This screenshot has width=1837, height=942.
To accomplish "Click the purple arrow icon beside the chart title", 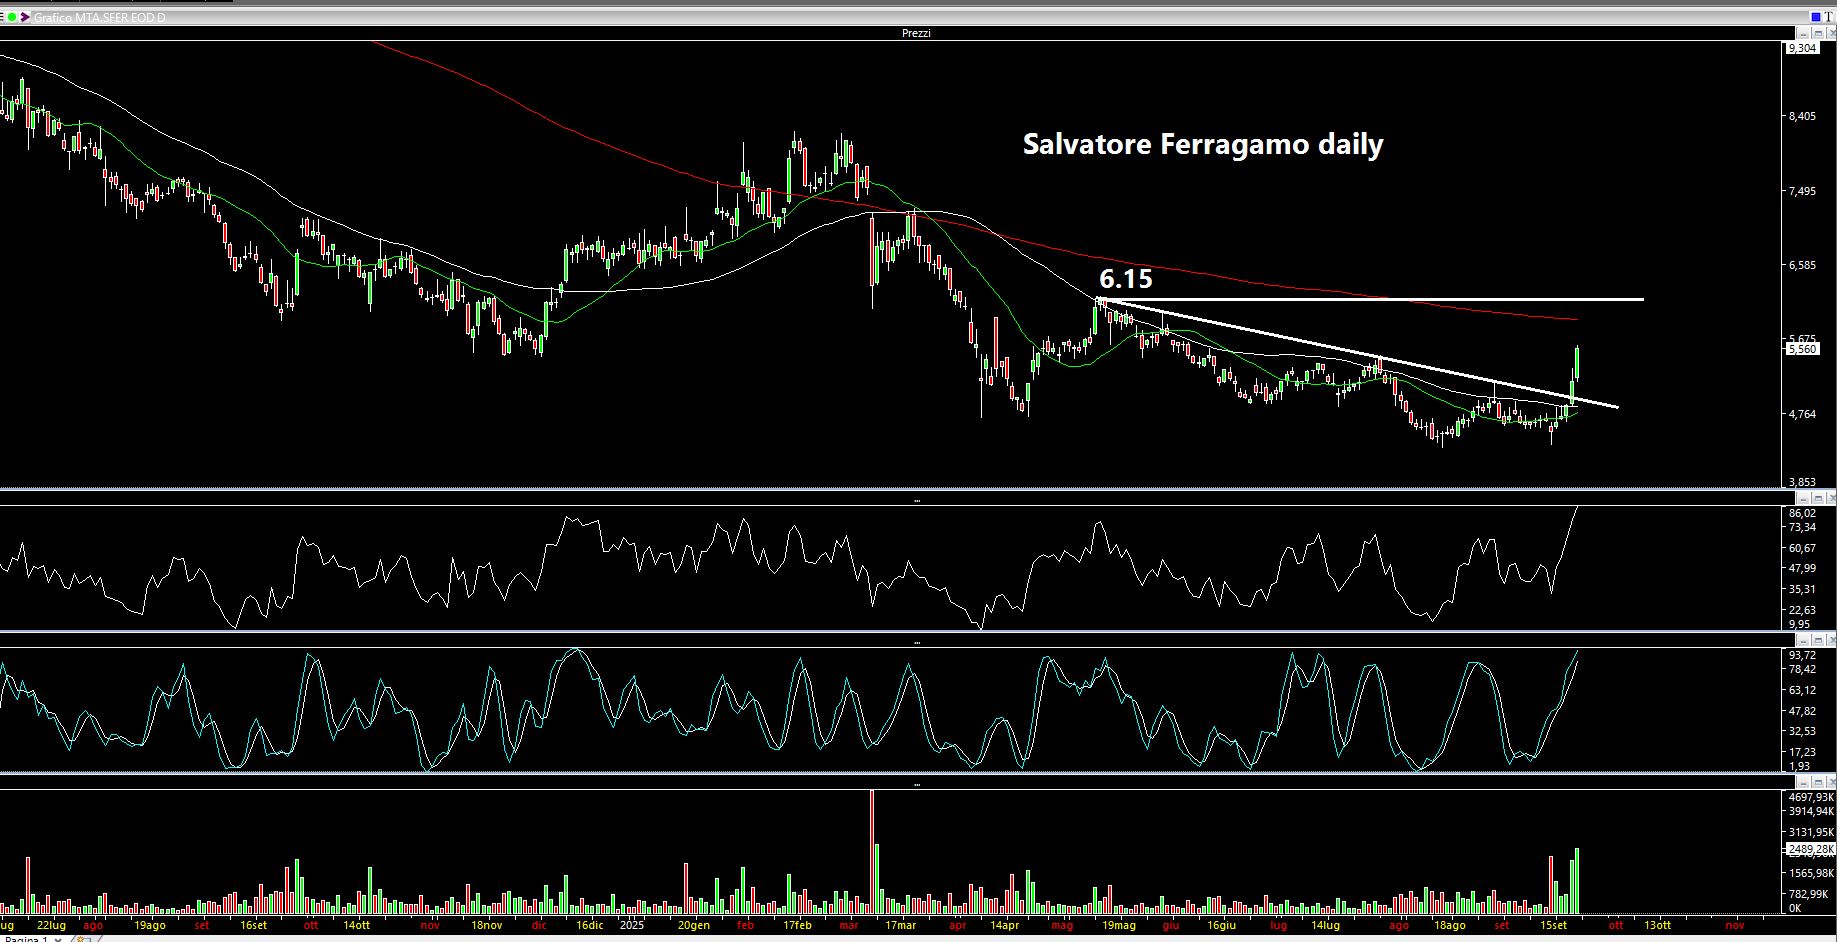I will pyautogui.click(x=25, y=17).
